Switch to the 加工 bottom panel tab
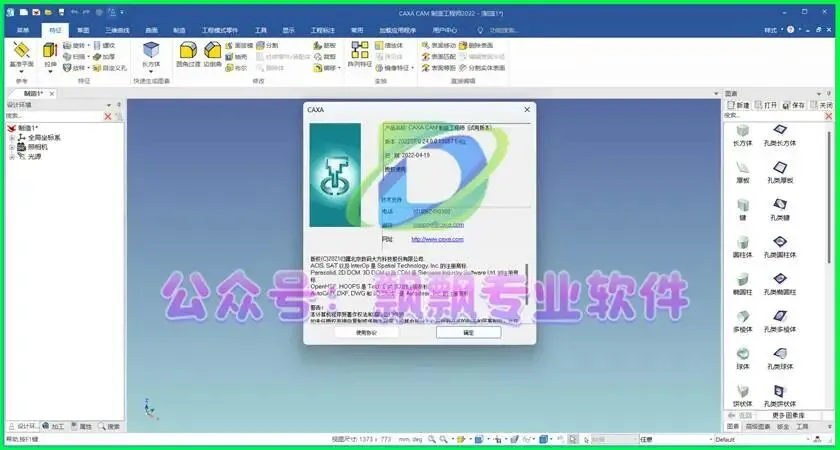This screenshot has width=840, height=450. click(54, 426)
